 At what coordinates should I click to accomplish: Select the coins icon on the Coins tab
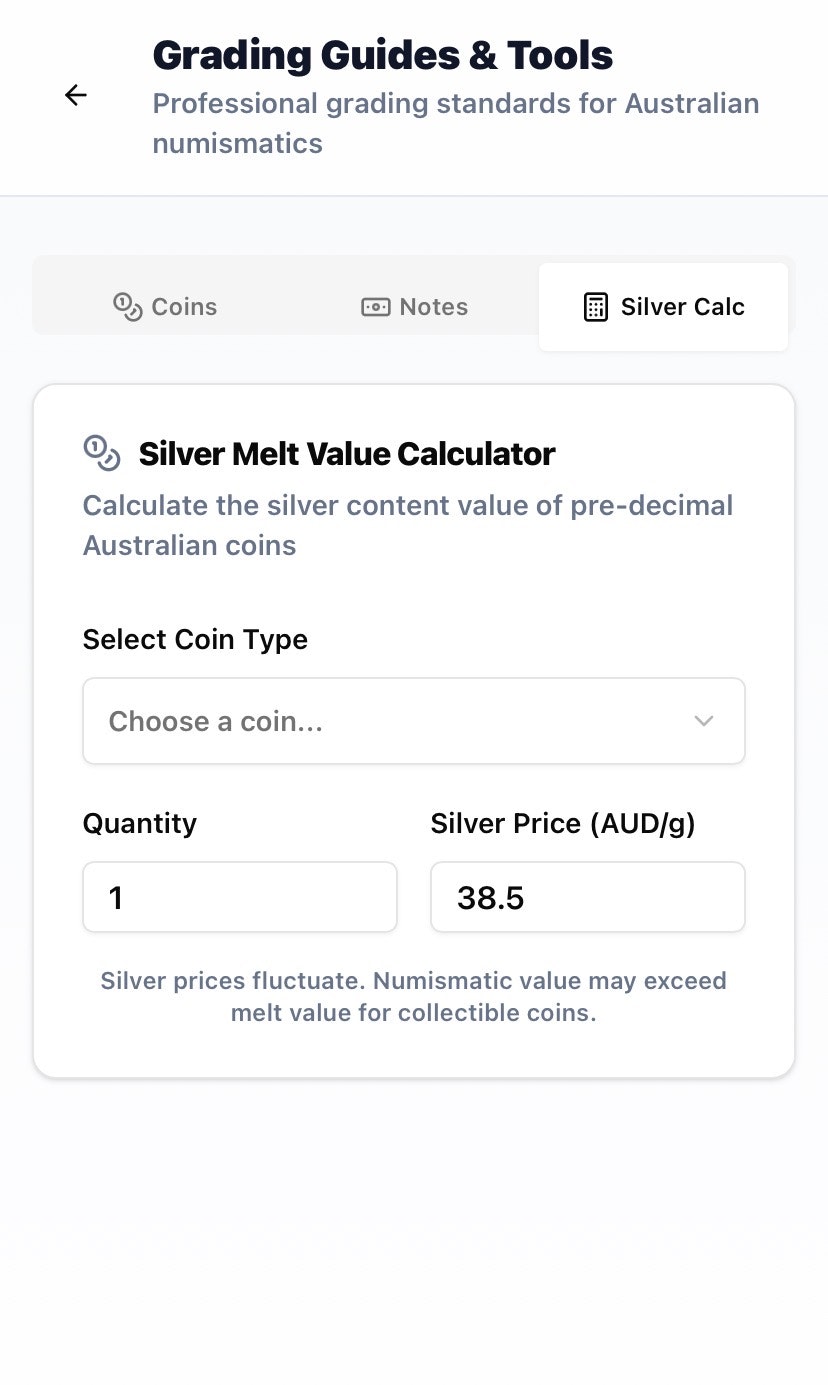[x=127, y=307]
